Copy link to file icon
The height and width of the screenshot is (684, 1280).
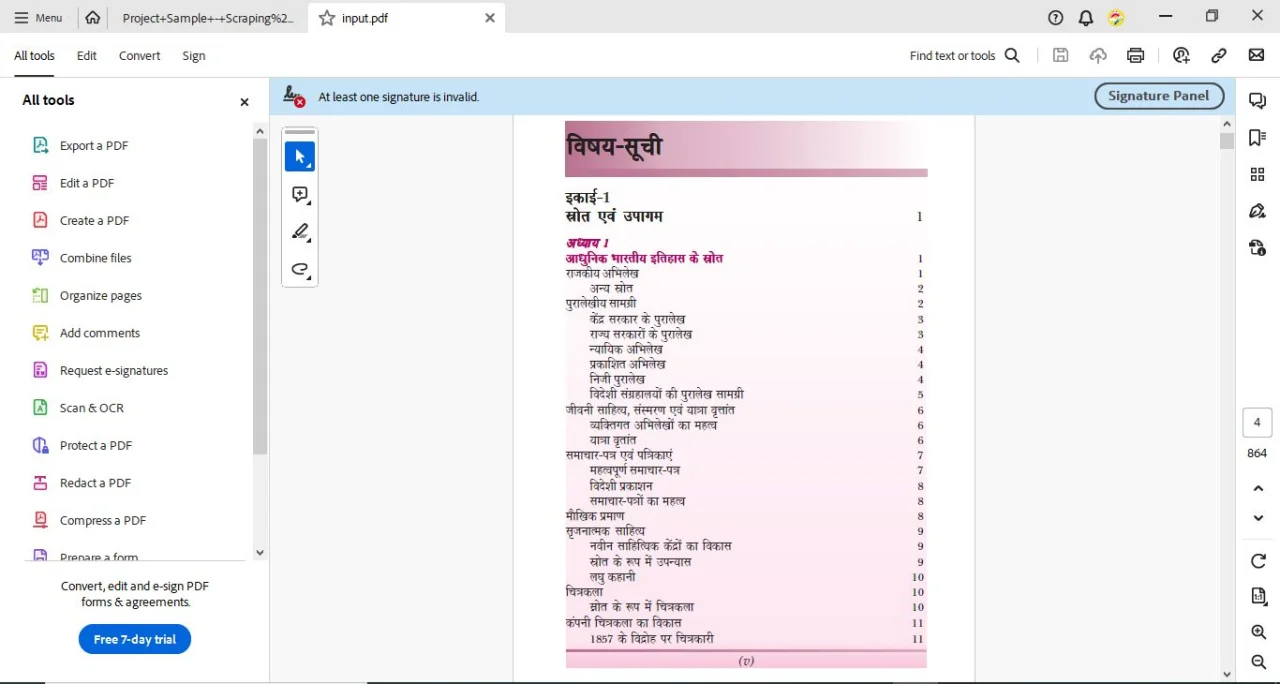click(x=1219, y=56)
